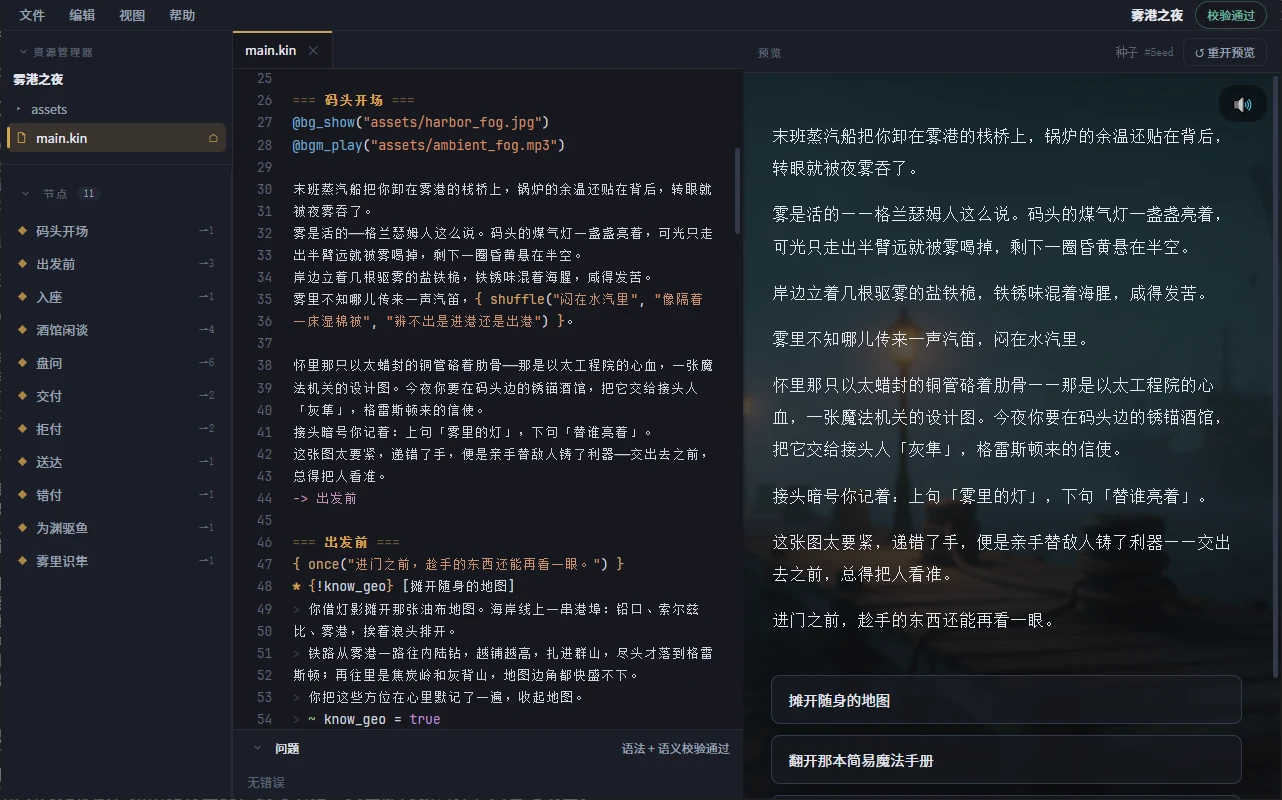This screenshot has height=800, width=1282.
Task: Jump to node 雾里识隼
Action: (116, 561)
